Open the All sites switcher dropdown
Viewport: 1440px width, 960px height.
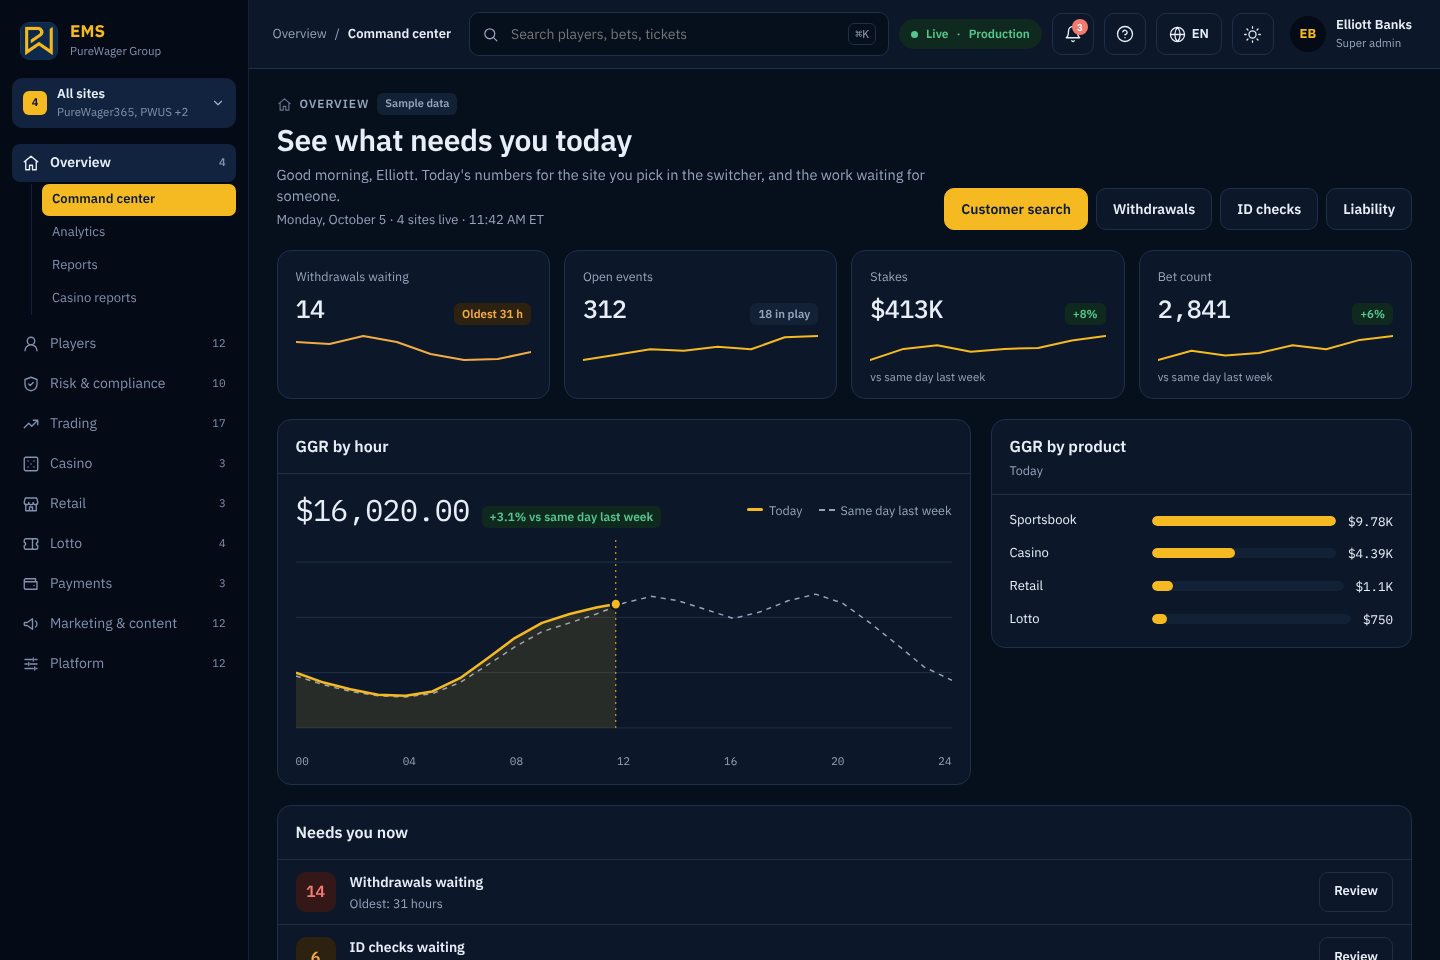124,103
